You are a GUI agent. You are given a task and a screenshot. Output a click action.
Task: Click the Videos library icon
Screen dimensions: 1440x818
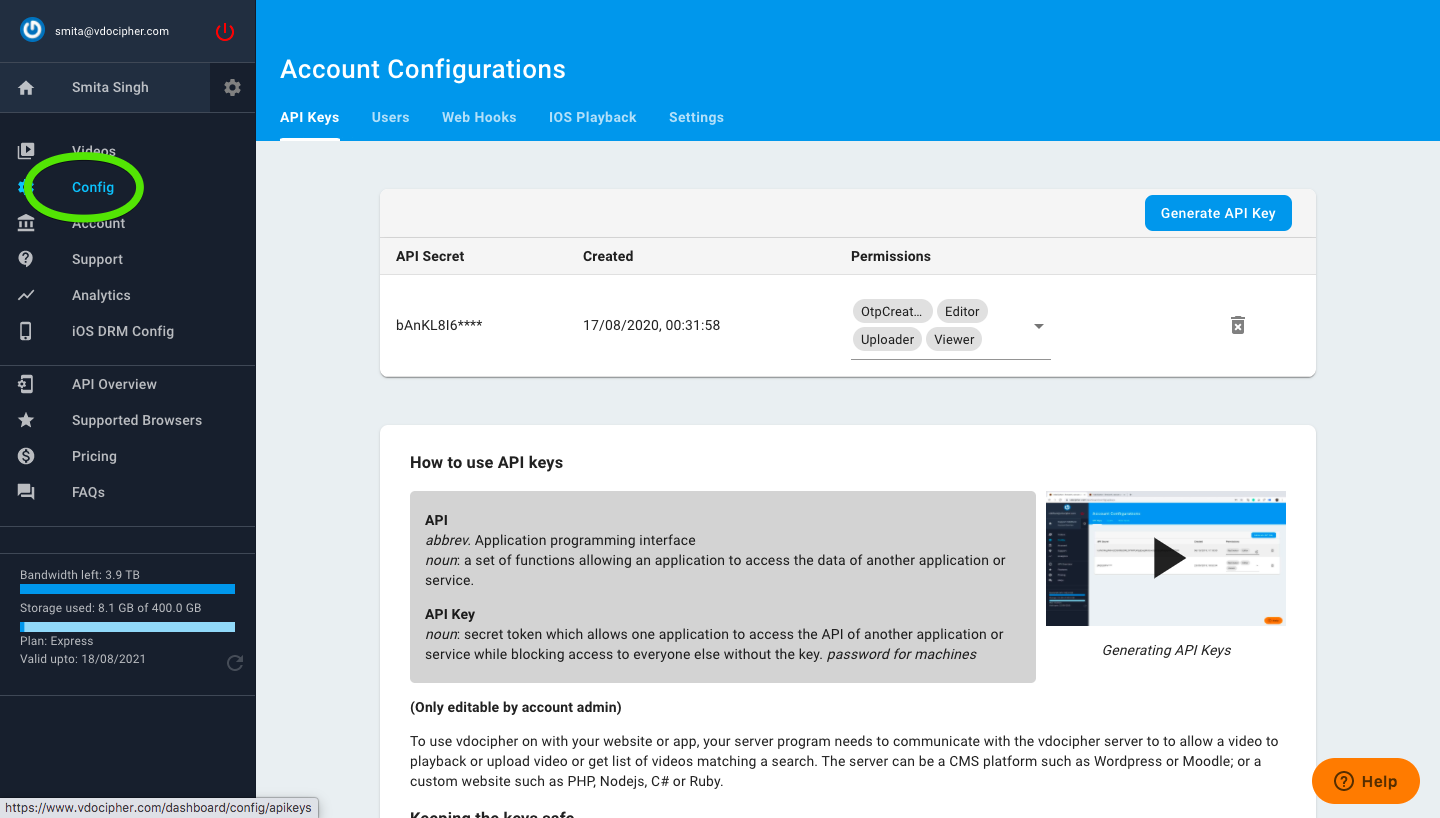(26, 151)
